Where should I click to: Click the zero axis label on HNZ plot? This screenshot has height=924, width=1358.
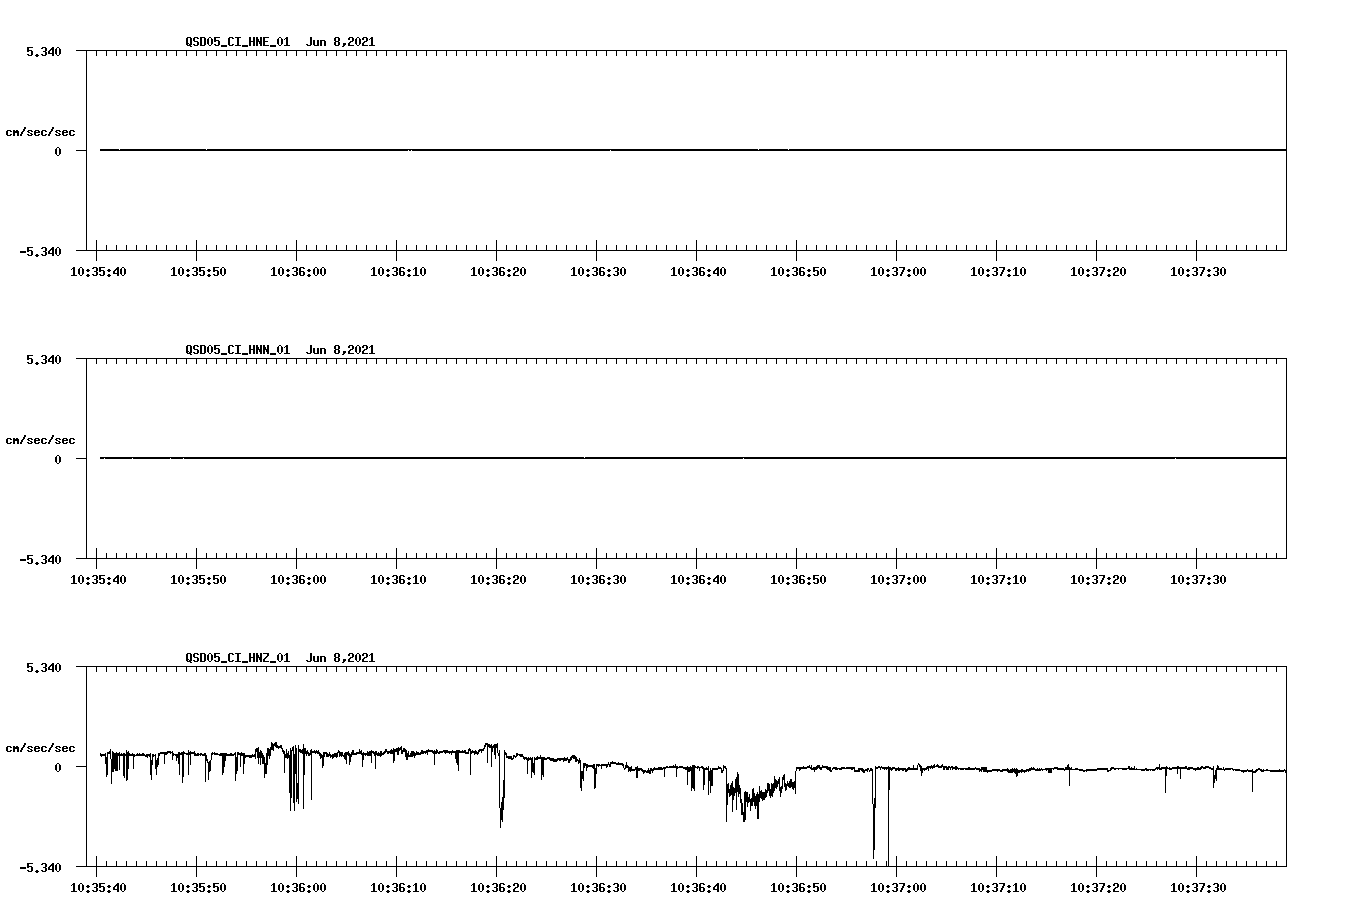tap(58, 768)
